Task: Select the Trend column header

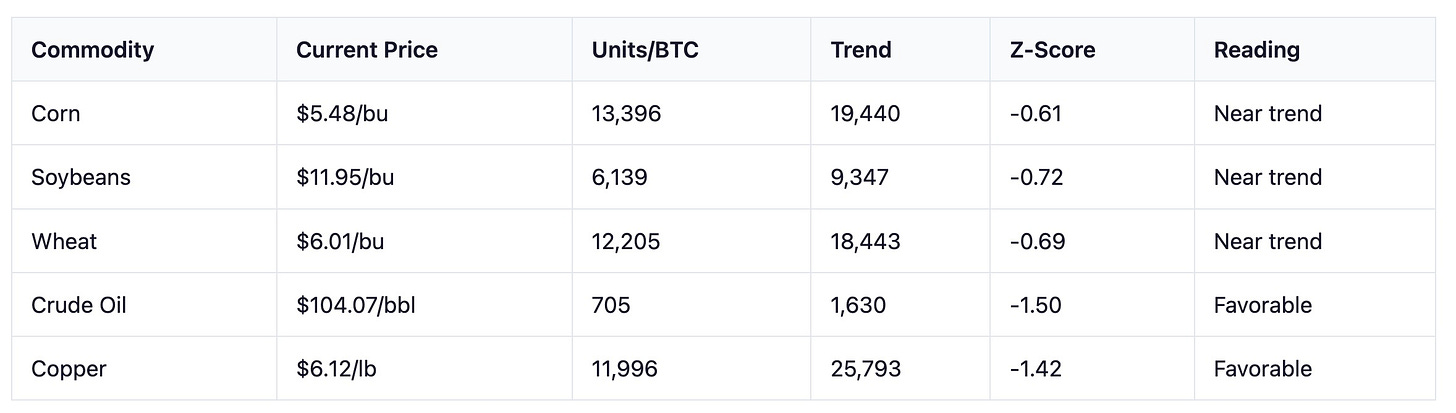Action: tap(859, 50)
